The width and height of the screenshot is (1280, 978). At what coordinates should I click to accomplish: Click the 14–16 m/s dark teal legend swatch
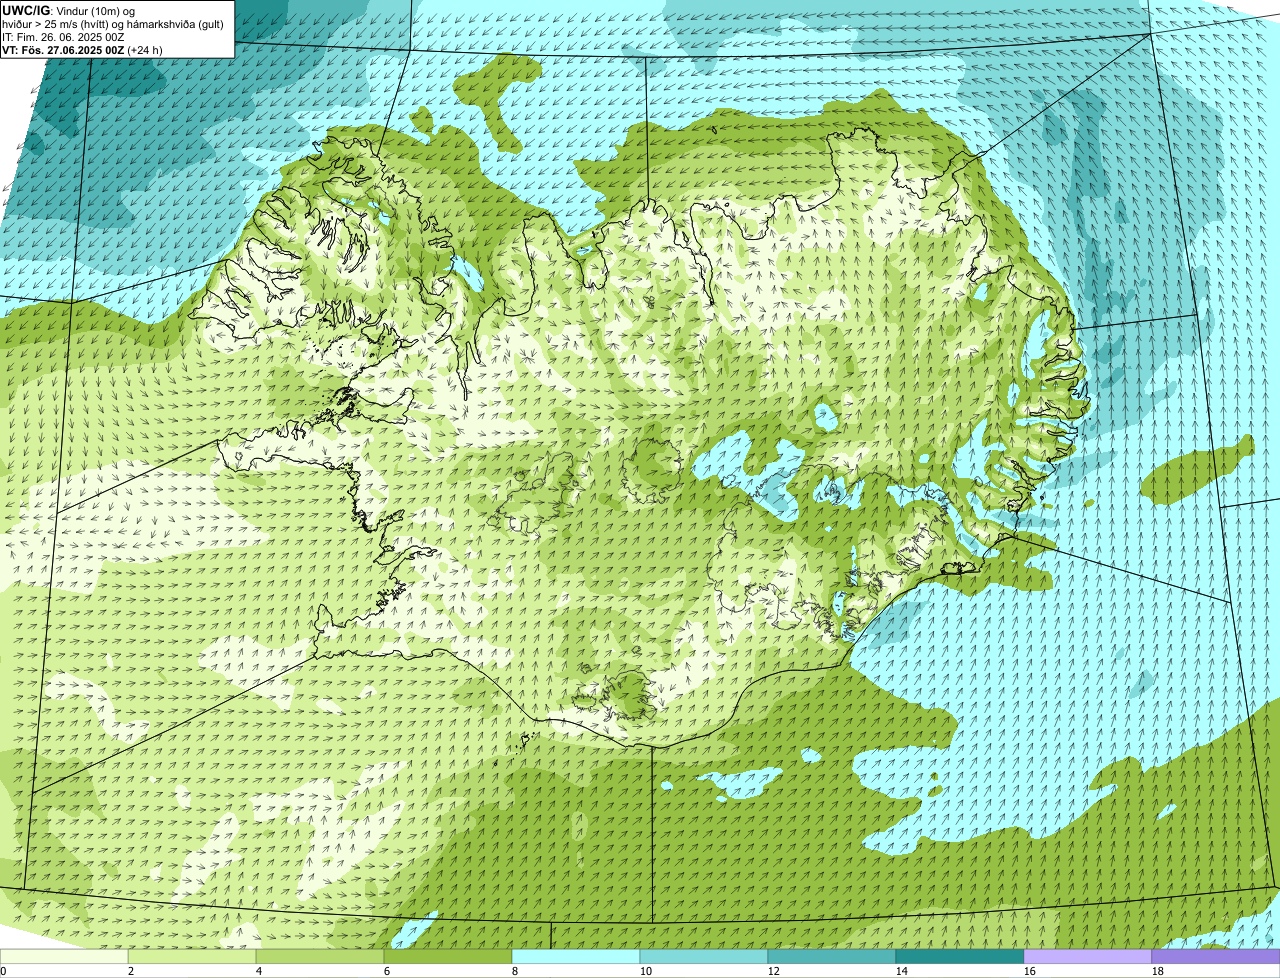point(960,956)
